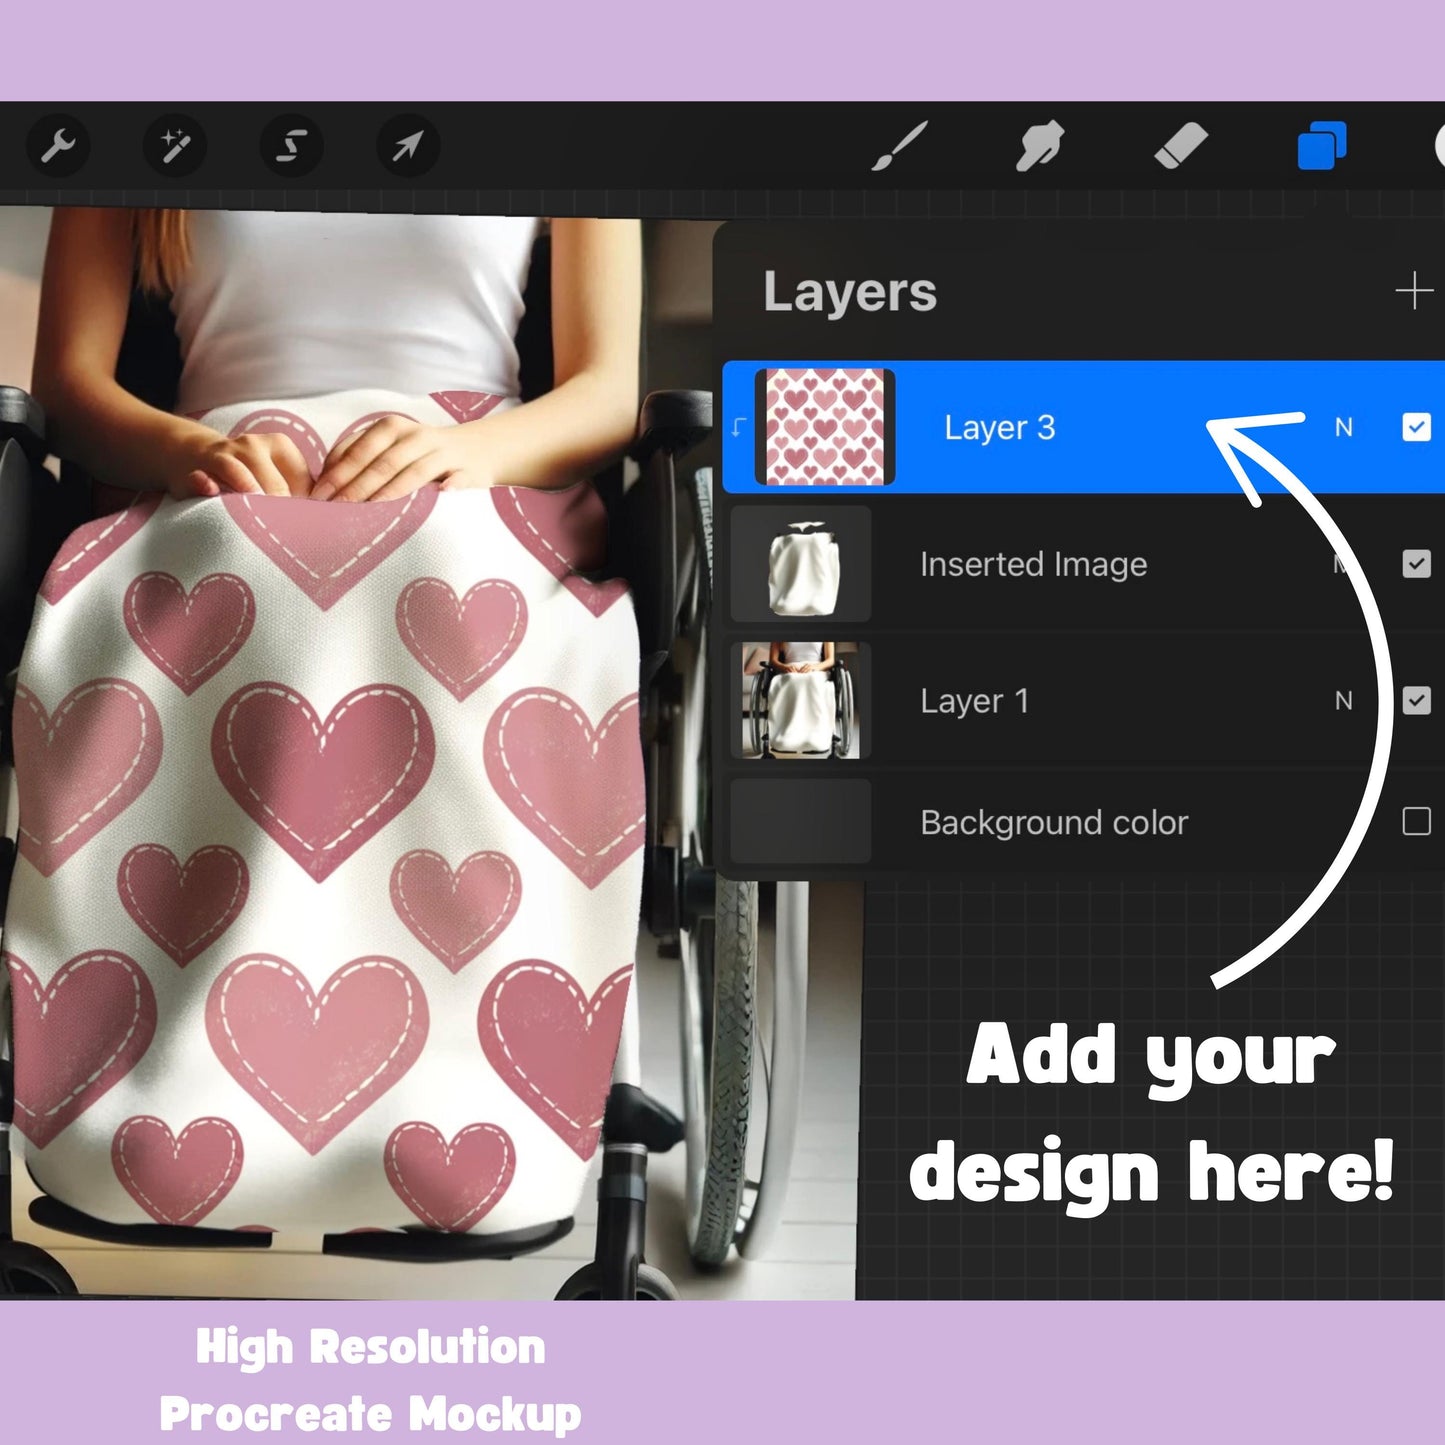The height and width of the screenshot is (1445, 1445).
Task: Open the Adjustments menu
Action: coord(175,146)
